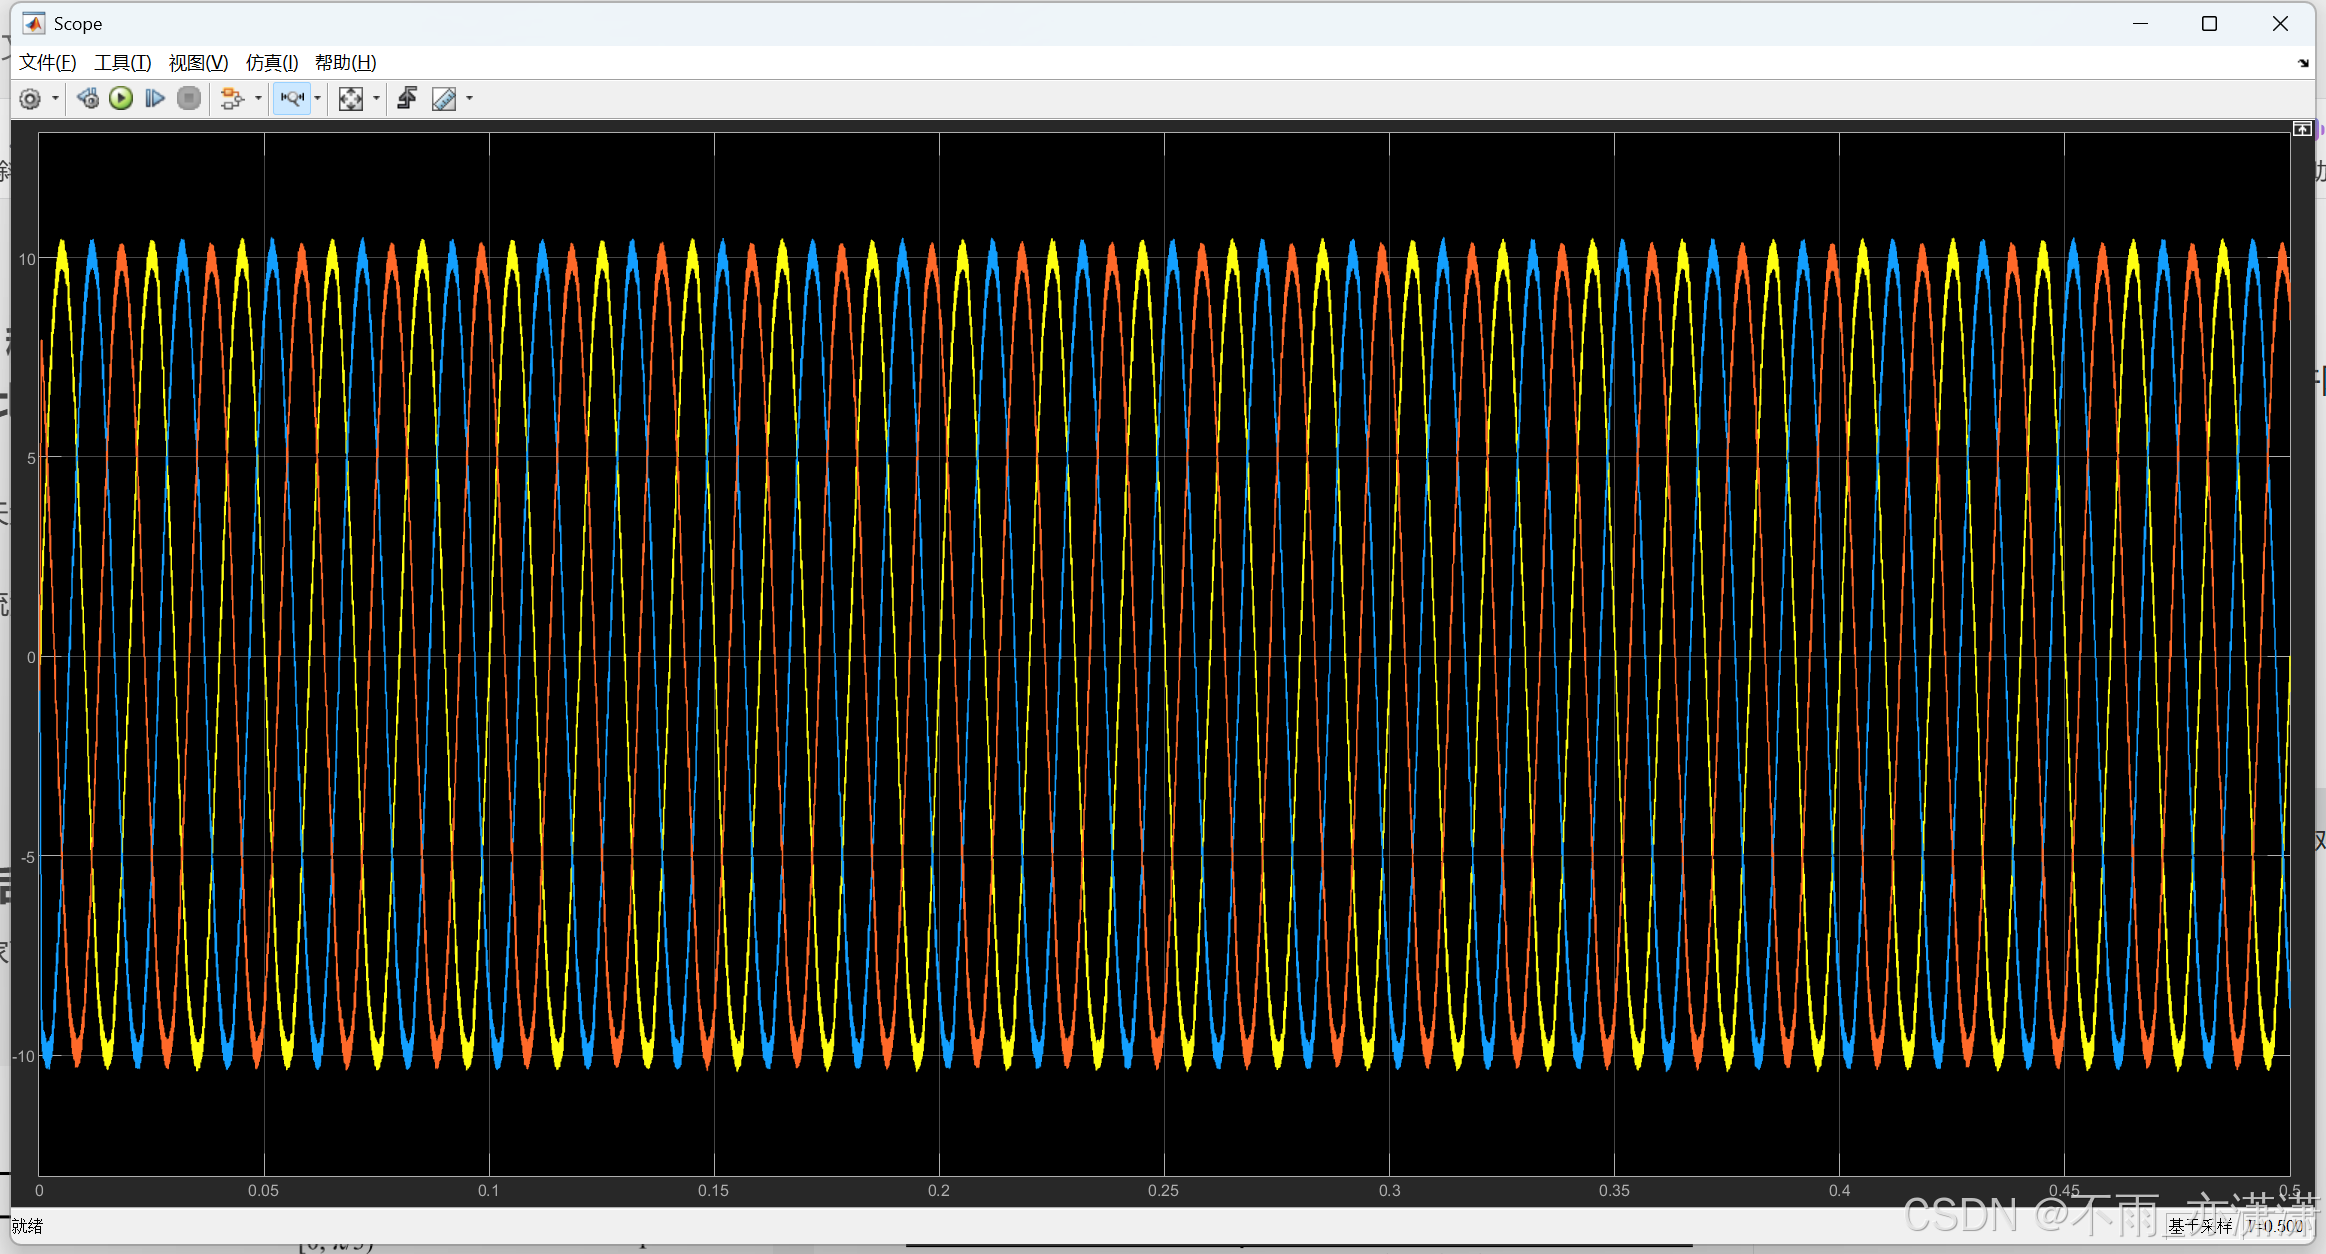Open the Triggers tool

(x=407, y=98)
